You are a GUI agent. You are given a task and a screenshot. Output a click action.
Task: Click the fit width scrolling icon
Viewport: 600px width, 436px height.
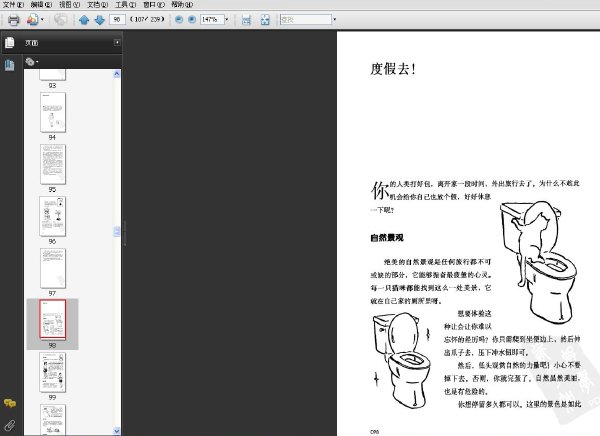click(246, 20)
